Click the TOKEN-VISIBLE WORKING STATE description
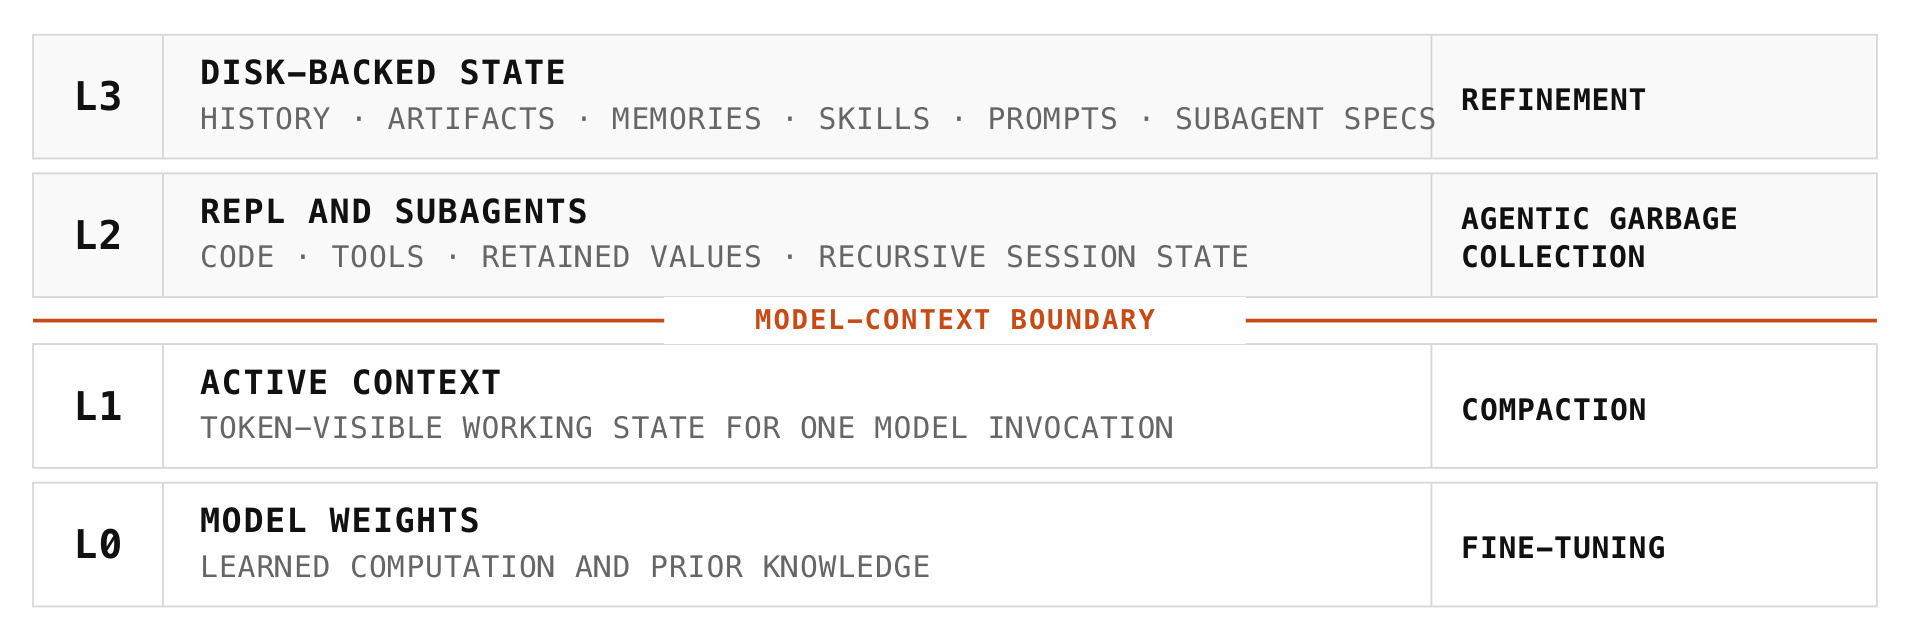Image resolution: width=1910 pixels, height=640 pixels. (x=687, y=428)
